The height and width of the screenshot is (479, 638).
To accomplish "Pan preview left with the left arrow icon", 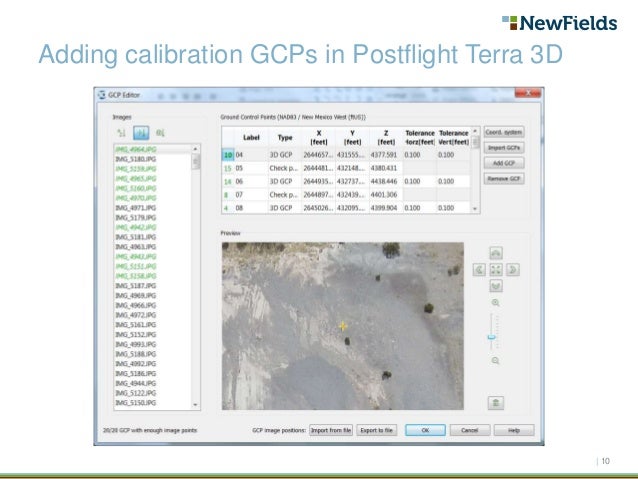I will (479, 269).
